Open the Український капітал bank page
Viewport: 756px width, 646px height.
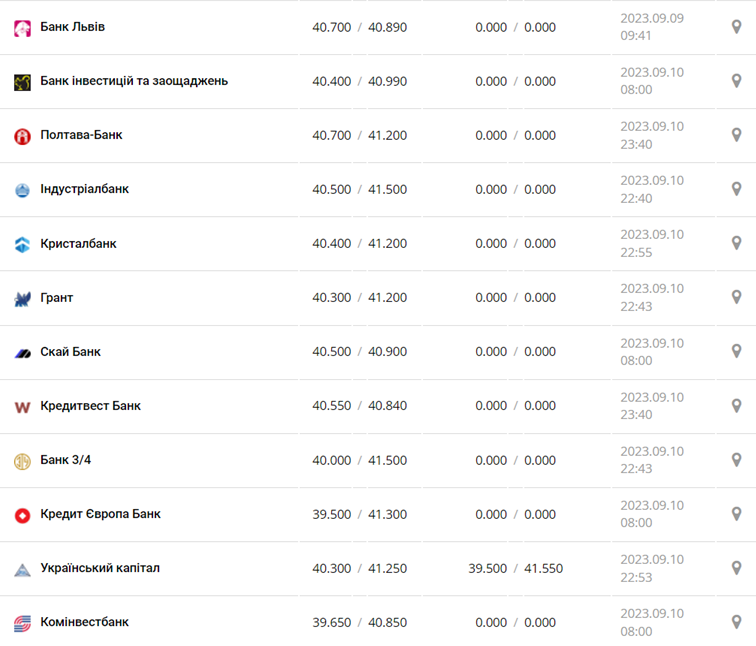coord(100,568)
